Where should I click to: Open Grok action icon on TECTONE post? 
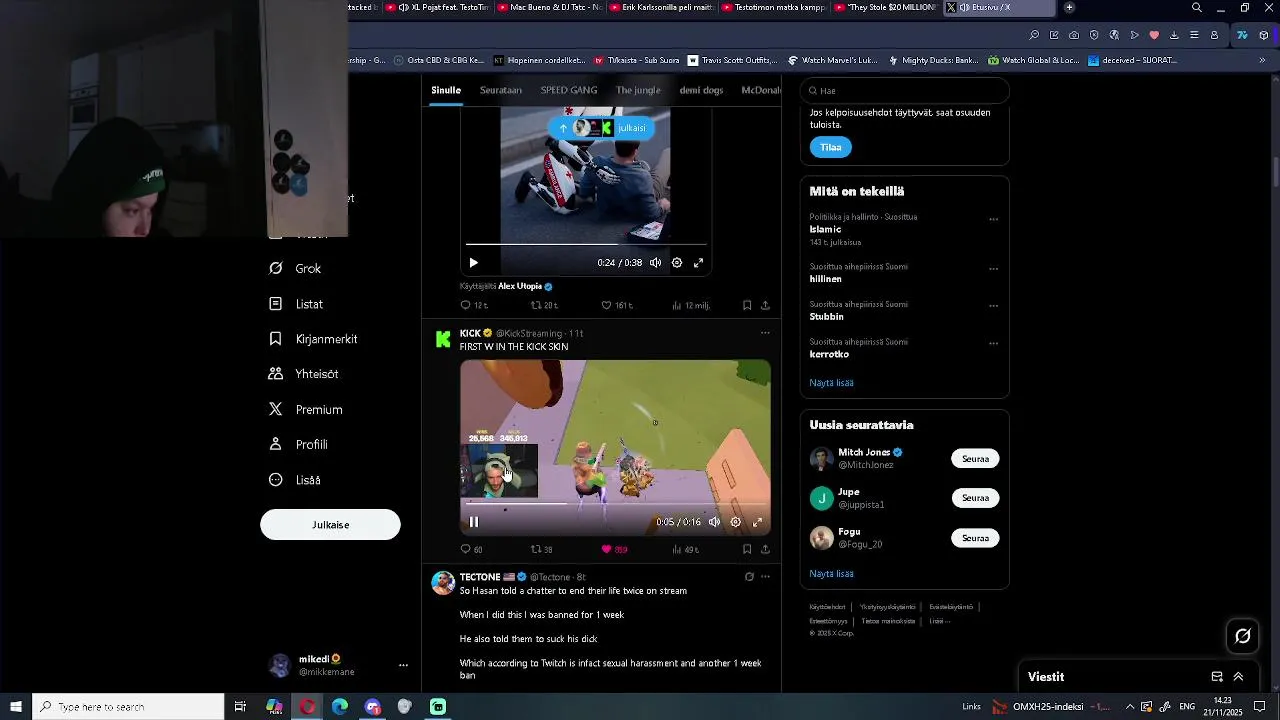click(x=749, y=577)
